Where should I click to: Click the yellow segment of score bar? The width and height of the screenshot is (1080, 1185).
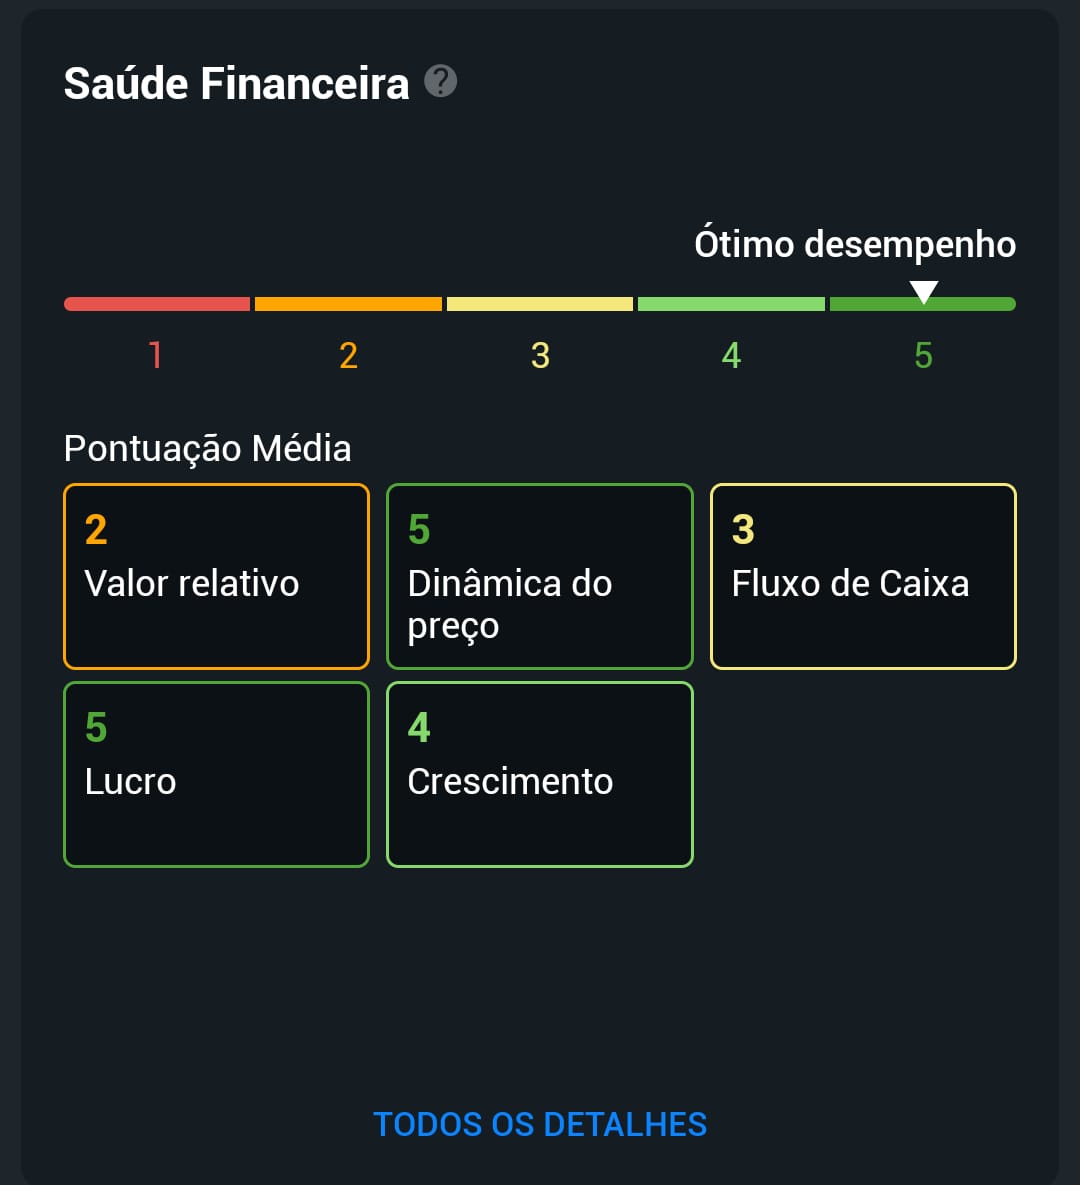coord(540,304)
